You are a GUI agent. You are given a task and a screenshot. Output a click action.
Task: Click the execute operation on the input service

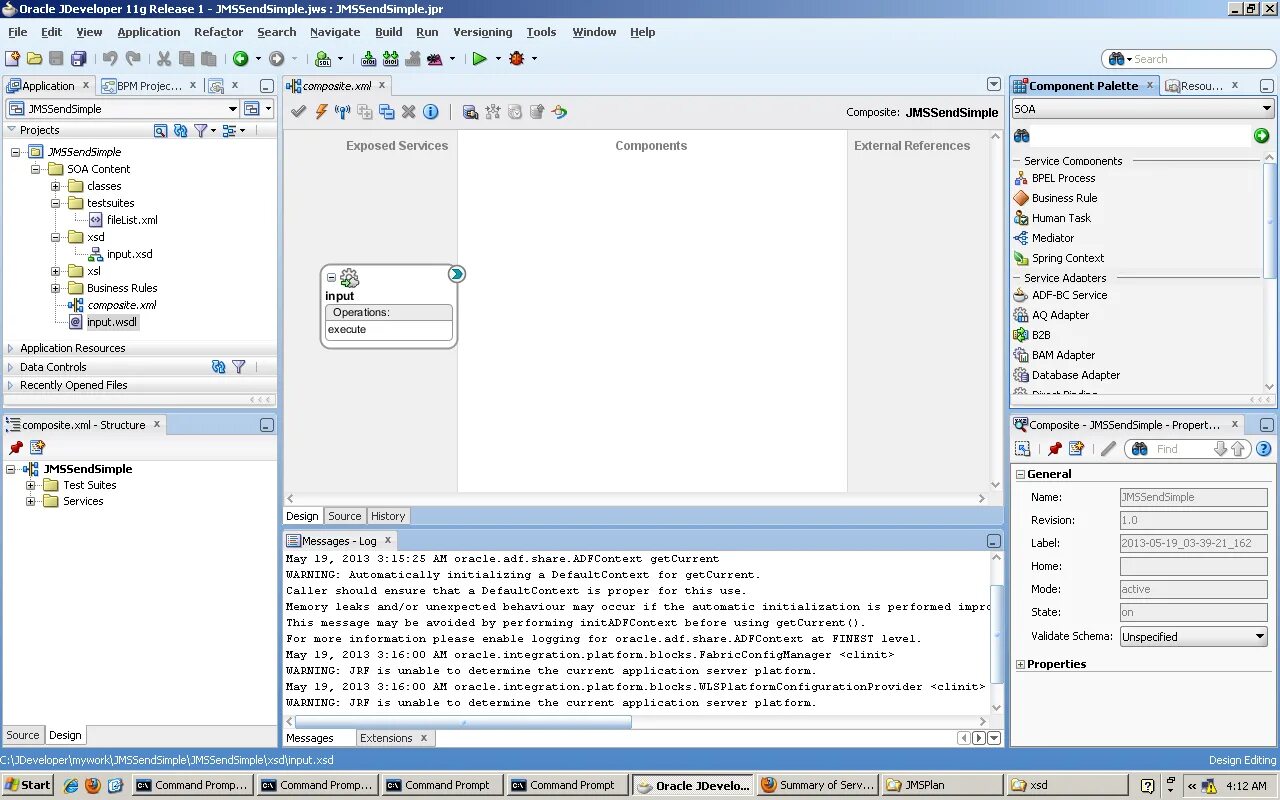pyautogui.click(x=347, y=329)
